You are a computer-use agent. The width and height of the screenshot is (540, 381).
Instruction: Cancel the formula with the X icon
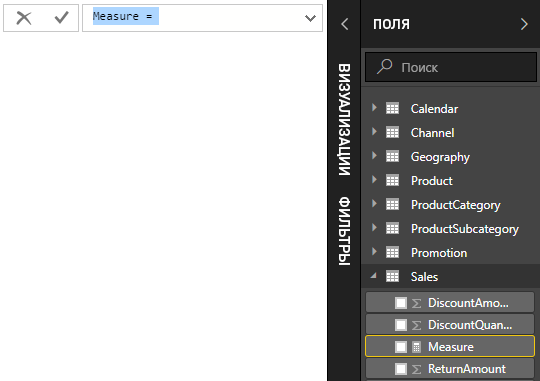point(24,18)
